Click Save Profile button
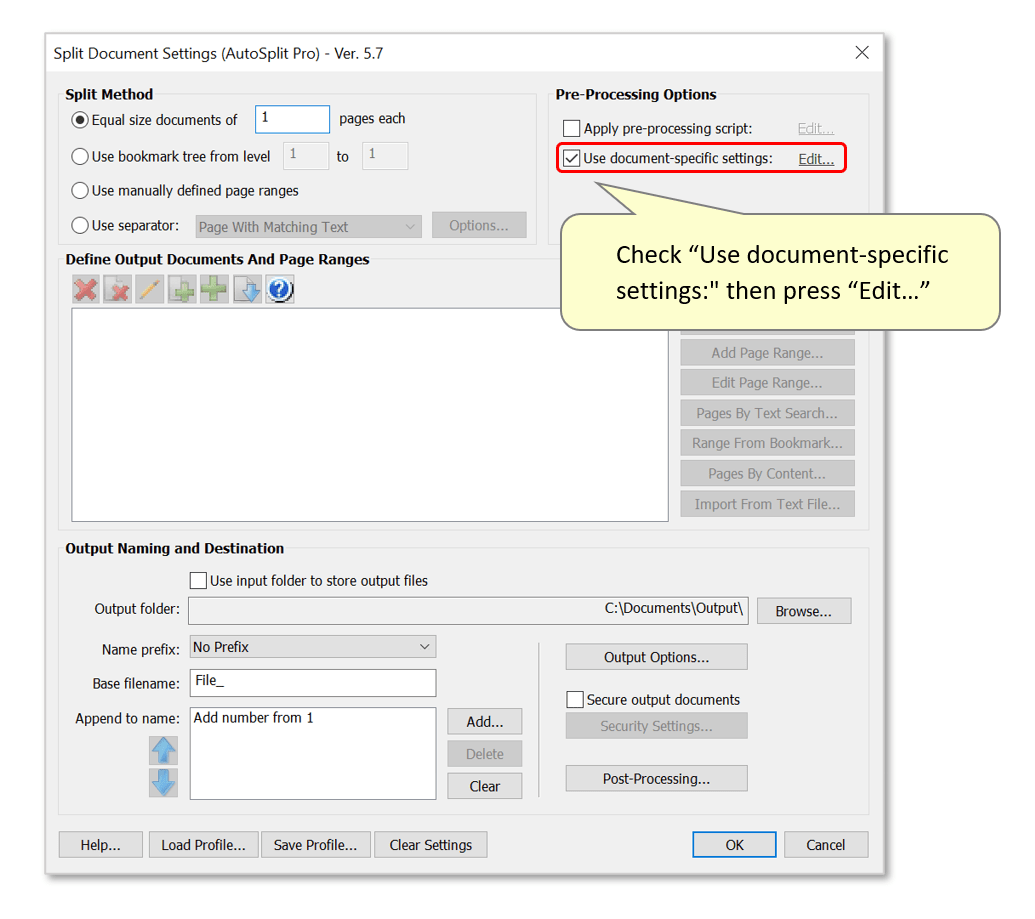 pyautogui.click(x=316, y=845)
